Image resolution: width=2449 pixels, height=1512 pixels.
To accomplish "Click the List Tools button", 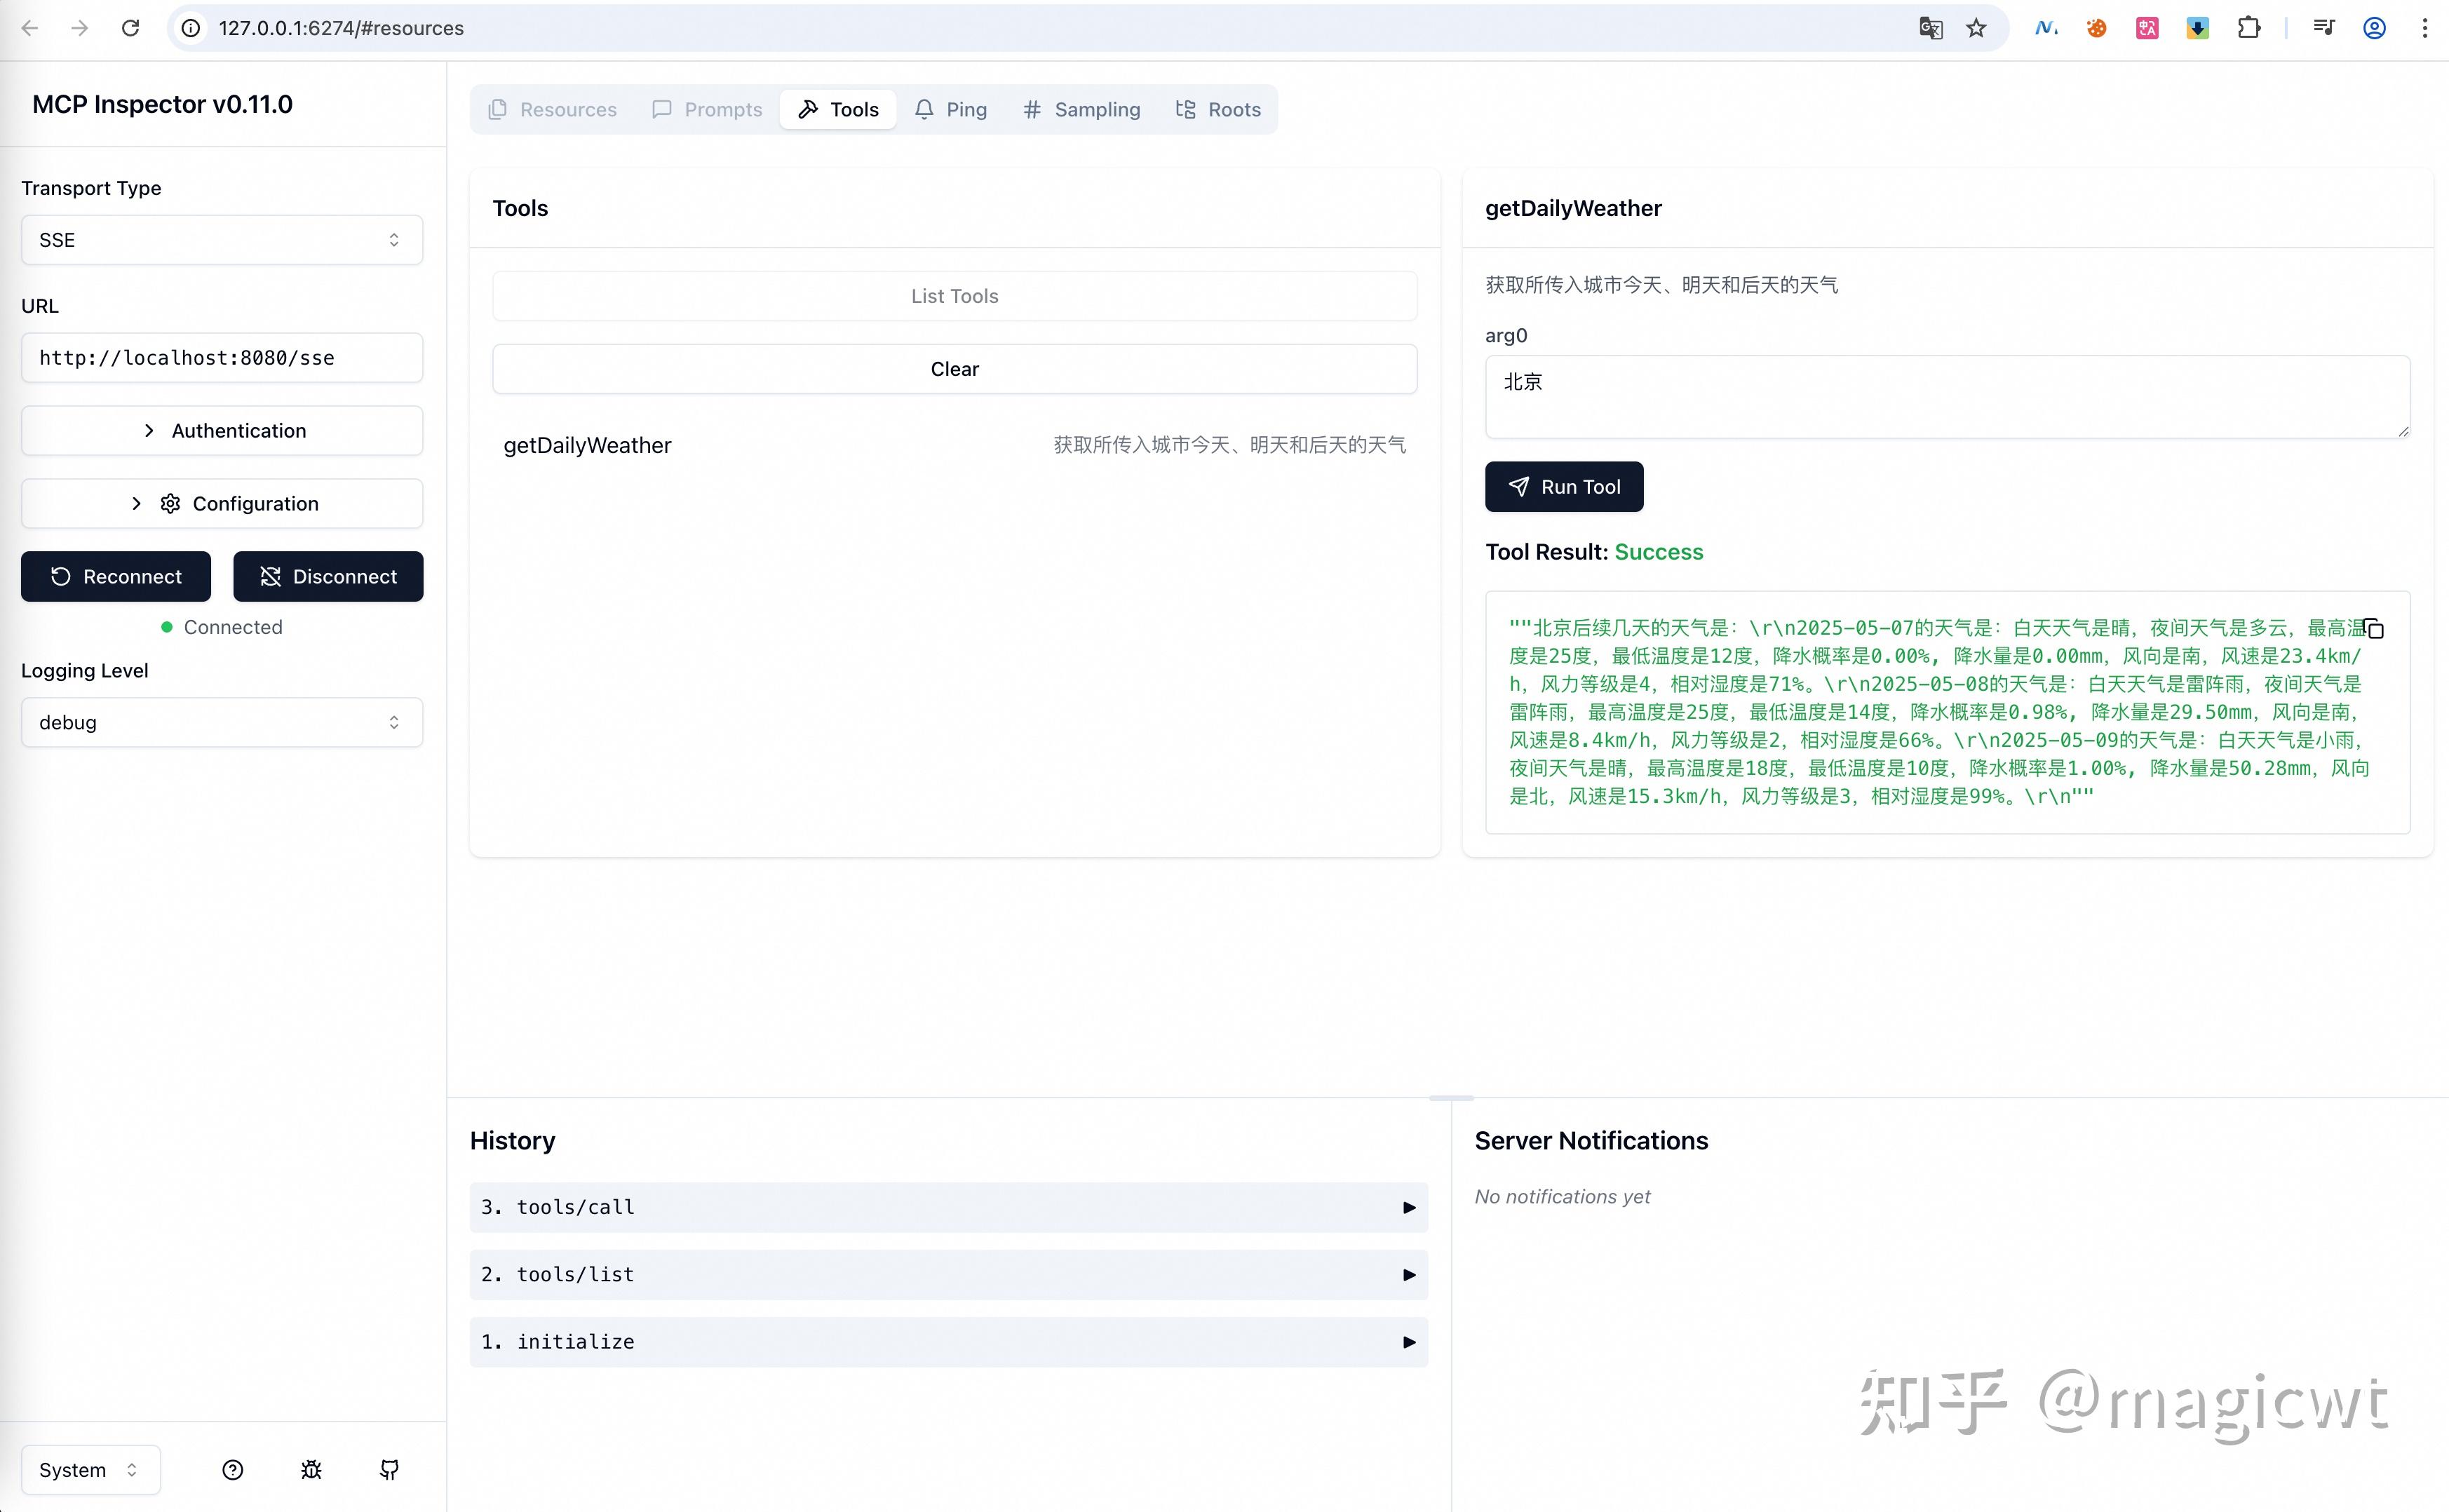I will click(954, 295).
